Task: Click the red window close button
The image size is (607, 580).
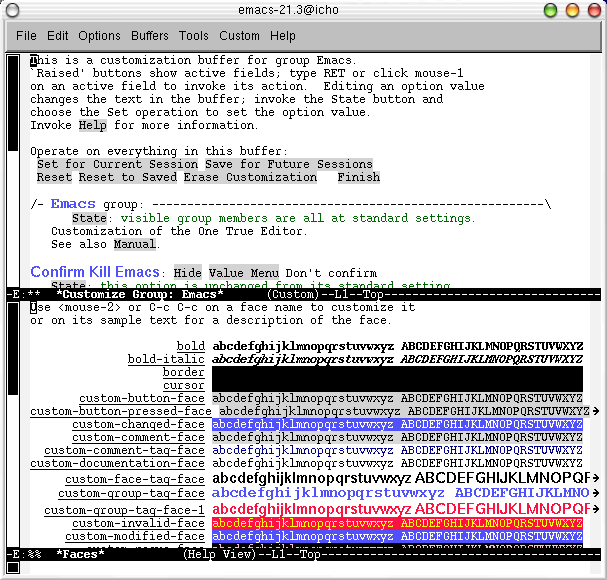Action: [x=594, y=10]
